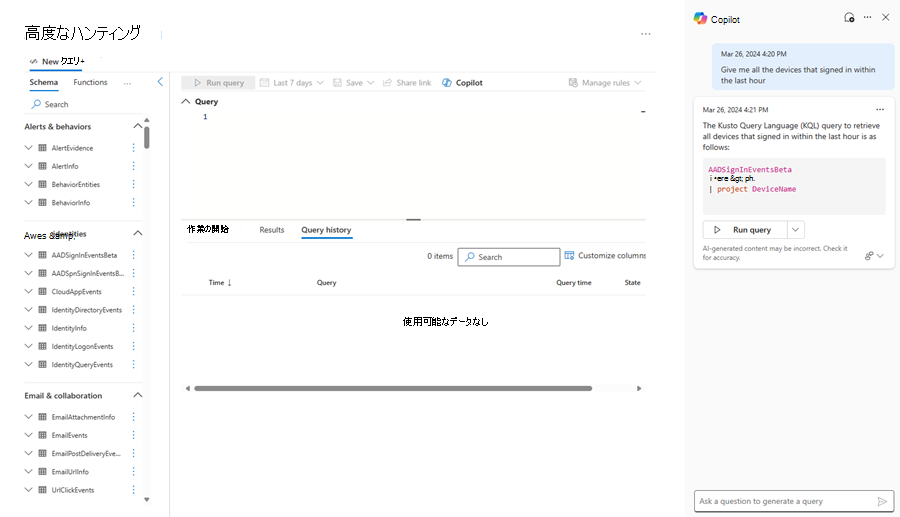Collapse the Identities apps section
This screenshot has height=517, width=900.
pyautogui.click(x=138, y=233)
